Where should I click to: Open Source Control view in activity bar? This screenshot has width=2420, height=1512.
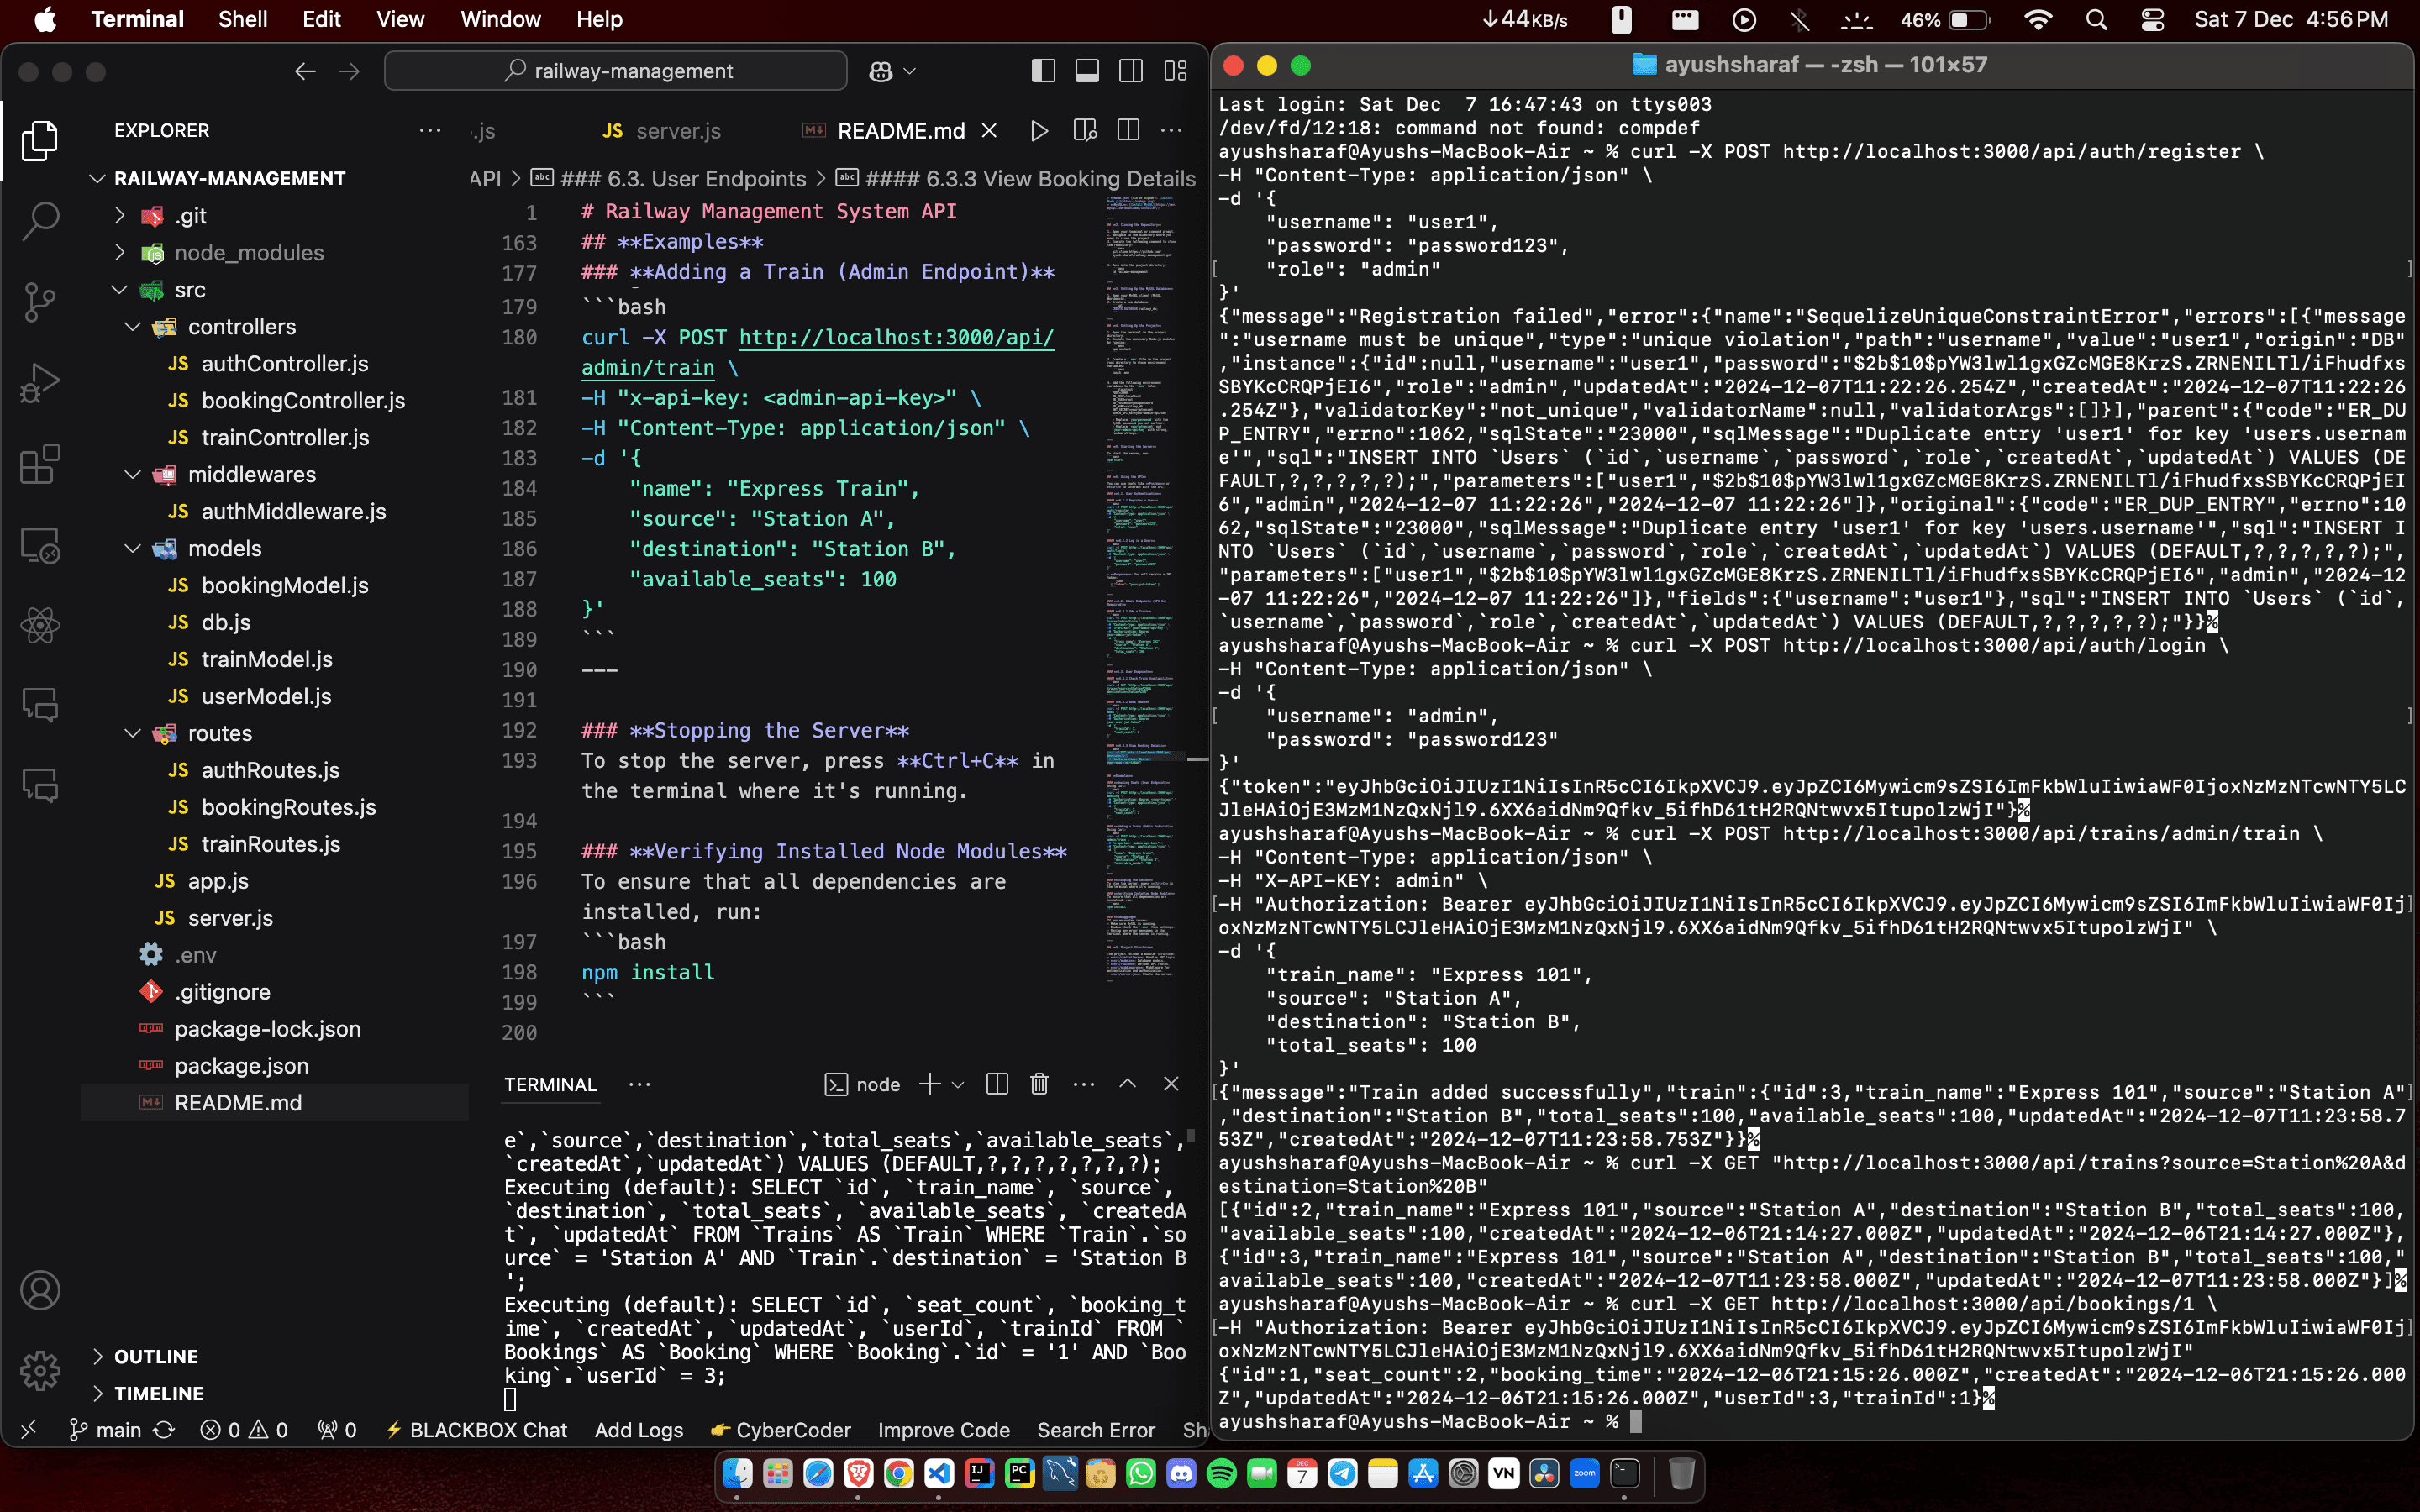(x=40, y=302)
